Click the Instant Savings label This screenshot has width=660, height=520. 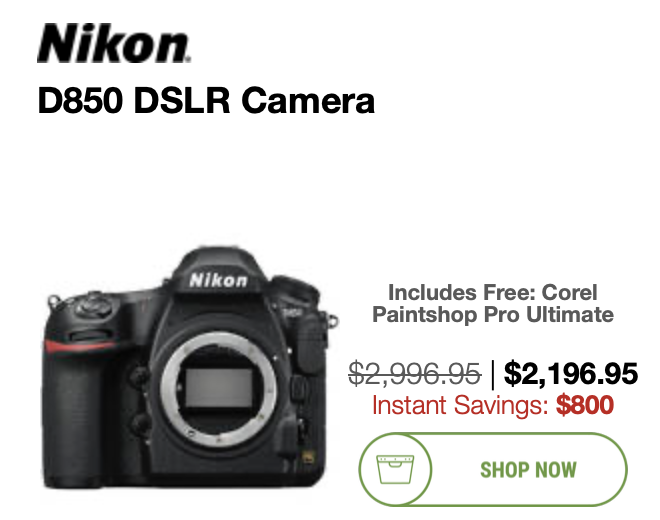click(460, 405)
